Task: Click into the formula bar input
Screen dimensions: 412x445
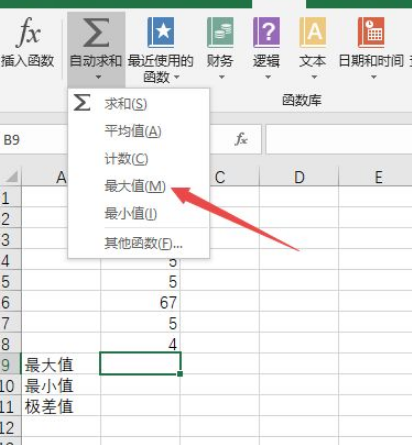Action: point(339,139)
